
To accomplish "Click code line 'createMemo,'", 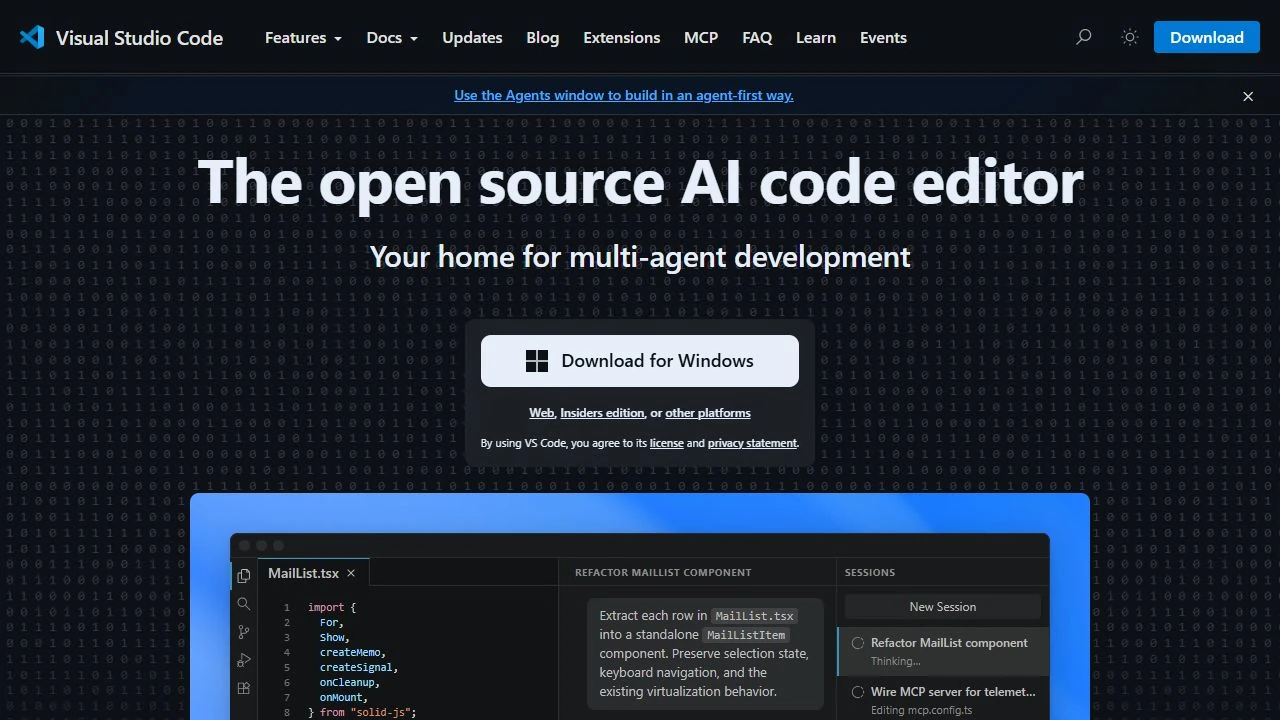I will click(x=352, y=652).
